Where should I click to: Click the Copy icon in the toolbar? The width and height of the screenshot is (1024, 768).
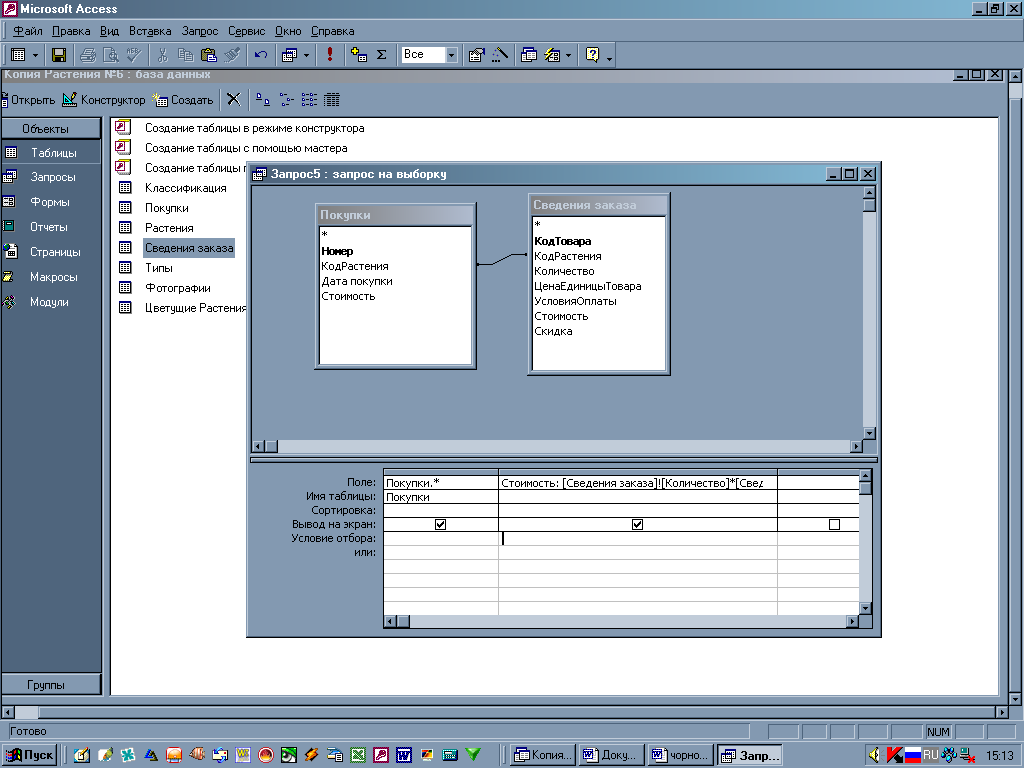pyautogui.click(x=185, y=55)
